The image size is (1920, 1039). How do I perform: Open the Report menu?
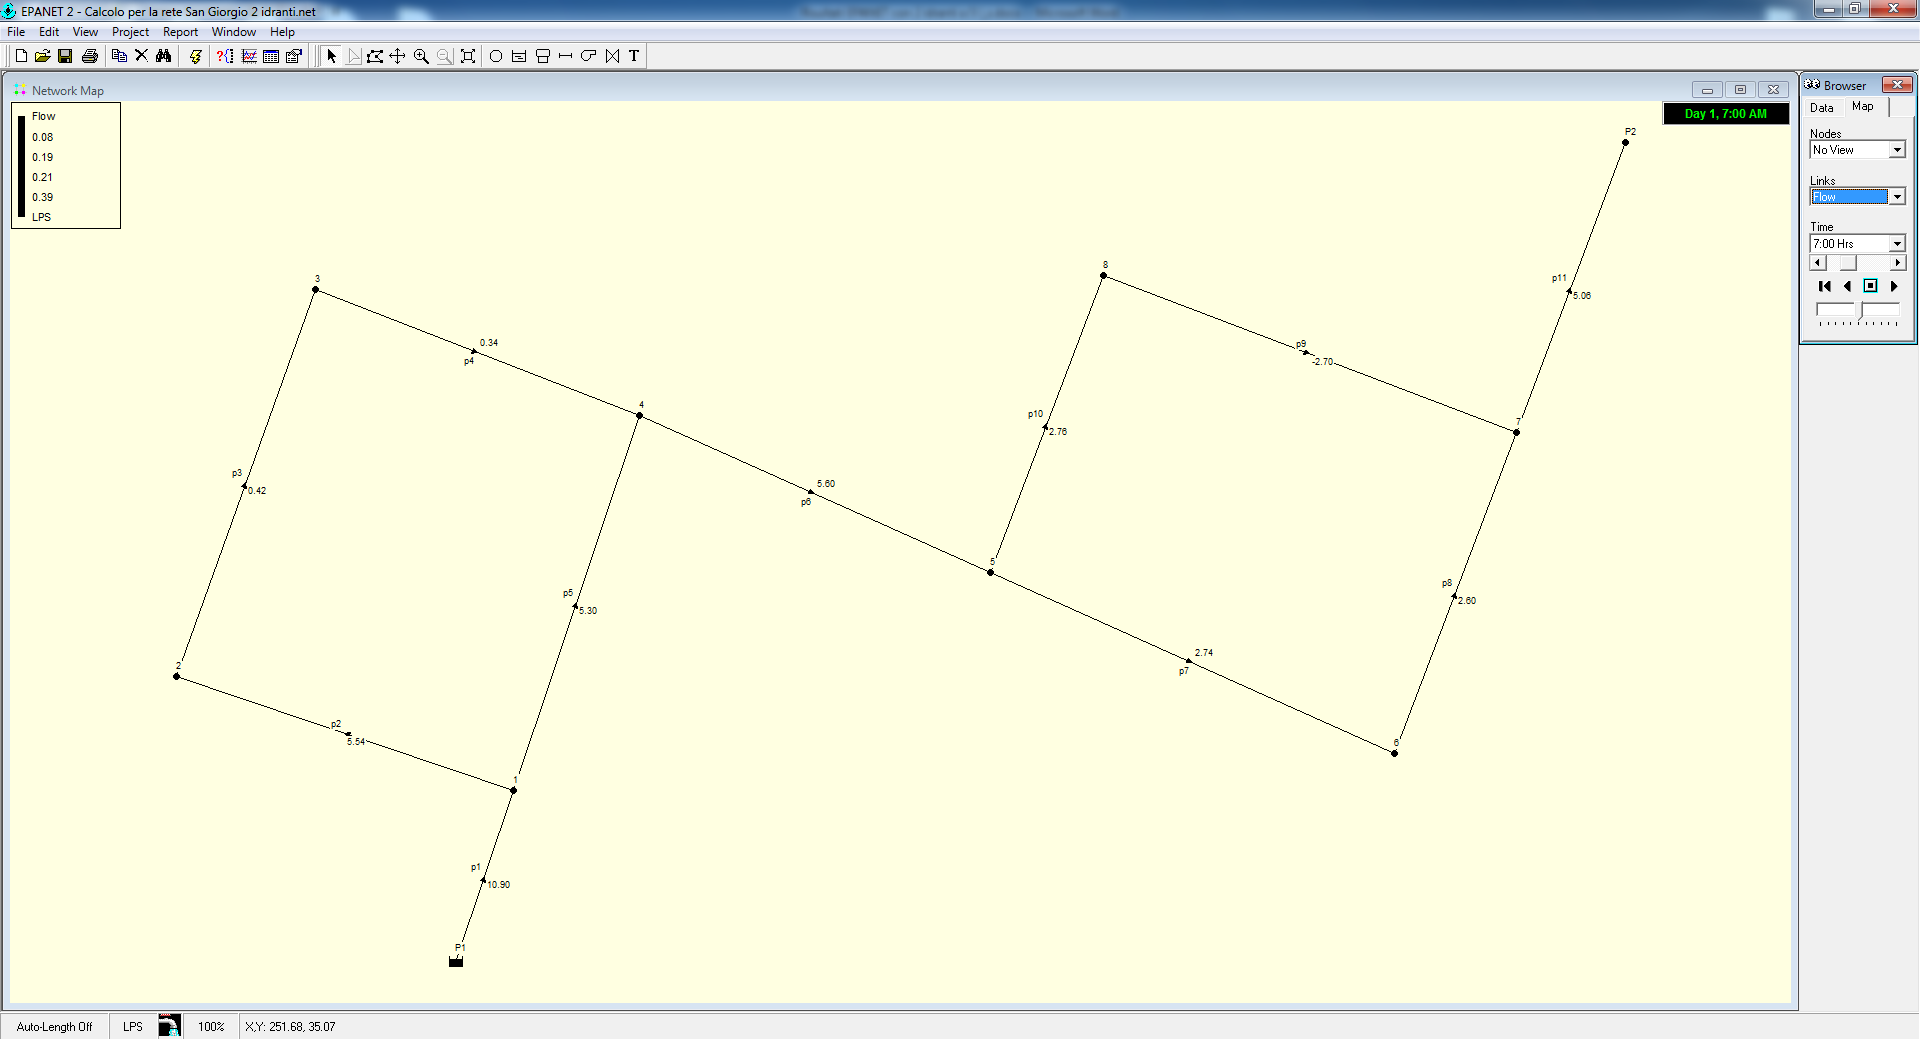(180, 32)
